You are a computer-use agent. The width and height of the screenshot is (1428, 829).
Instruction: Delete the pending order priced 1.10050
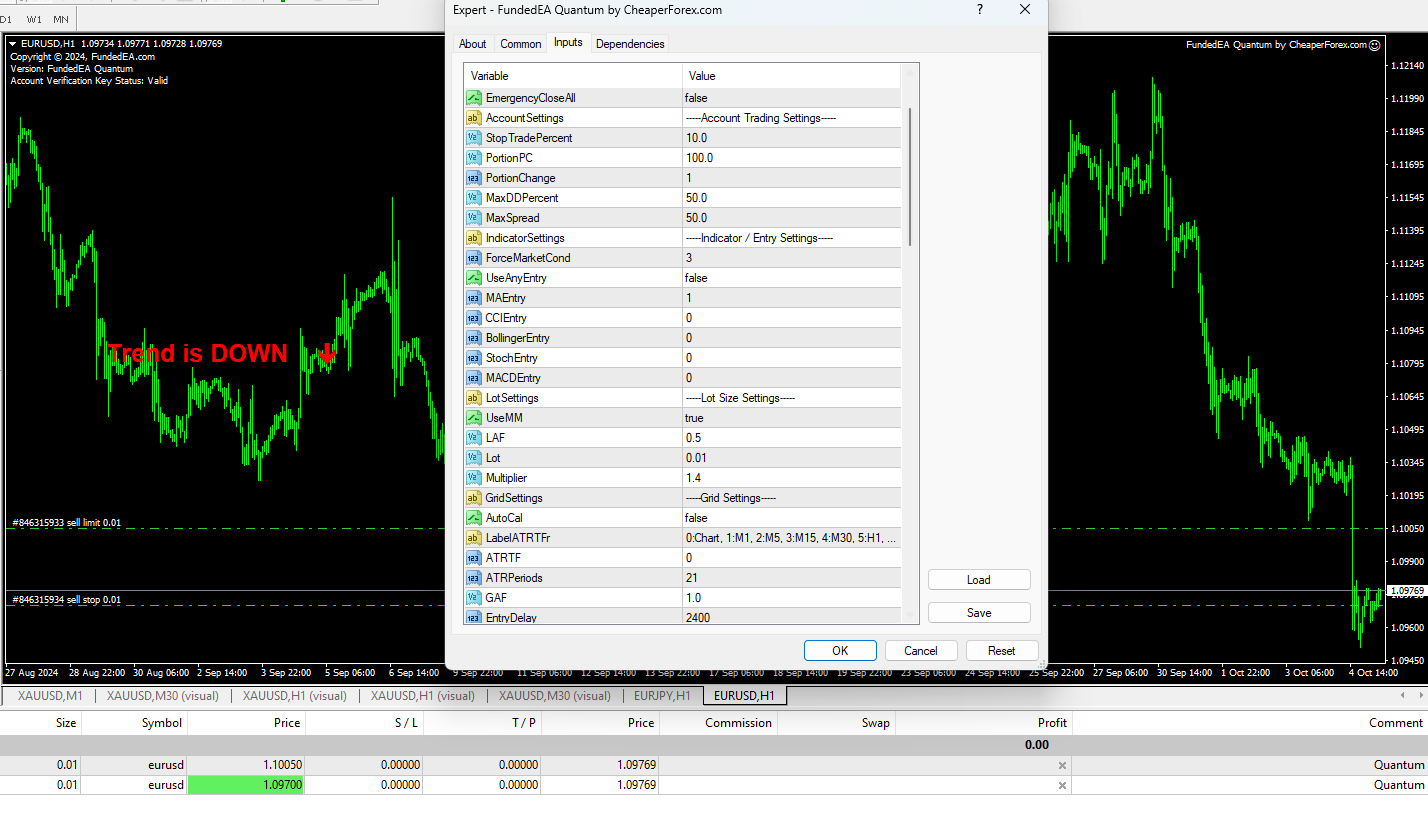pyautogui.click(x=1062, y=765)
